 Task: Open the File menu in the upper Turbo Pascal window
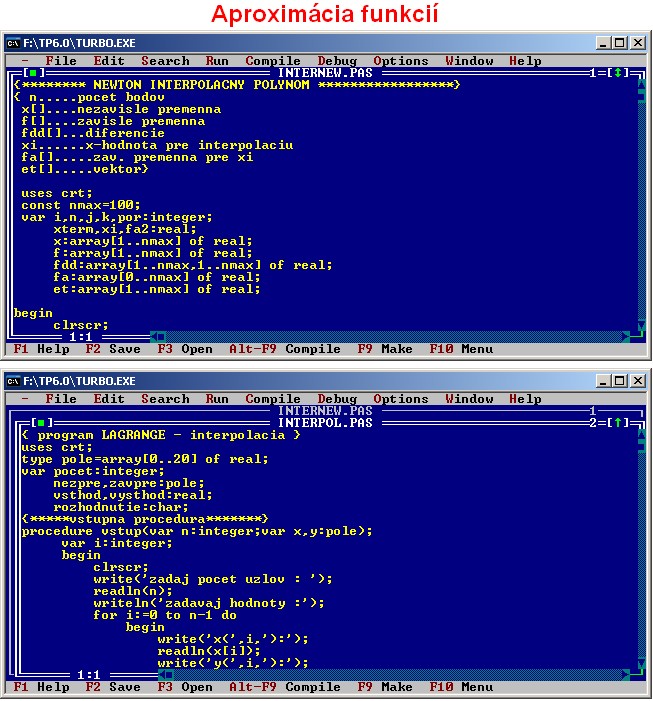coord(61,61)
